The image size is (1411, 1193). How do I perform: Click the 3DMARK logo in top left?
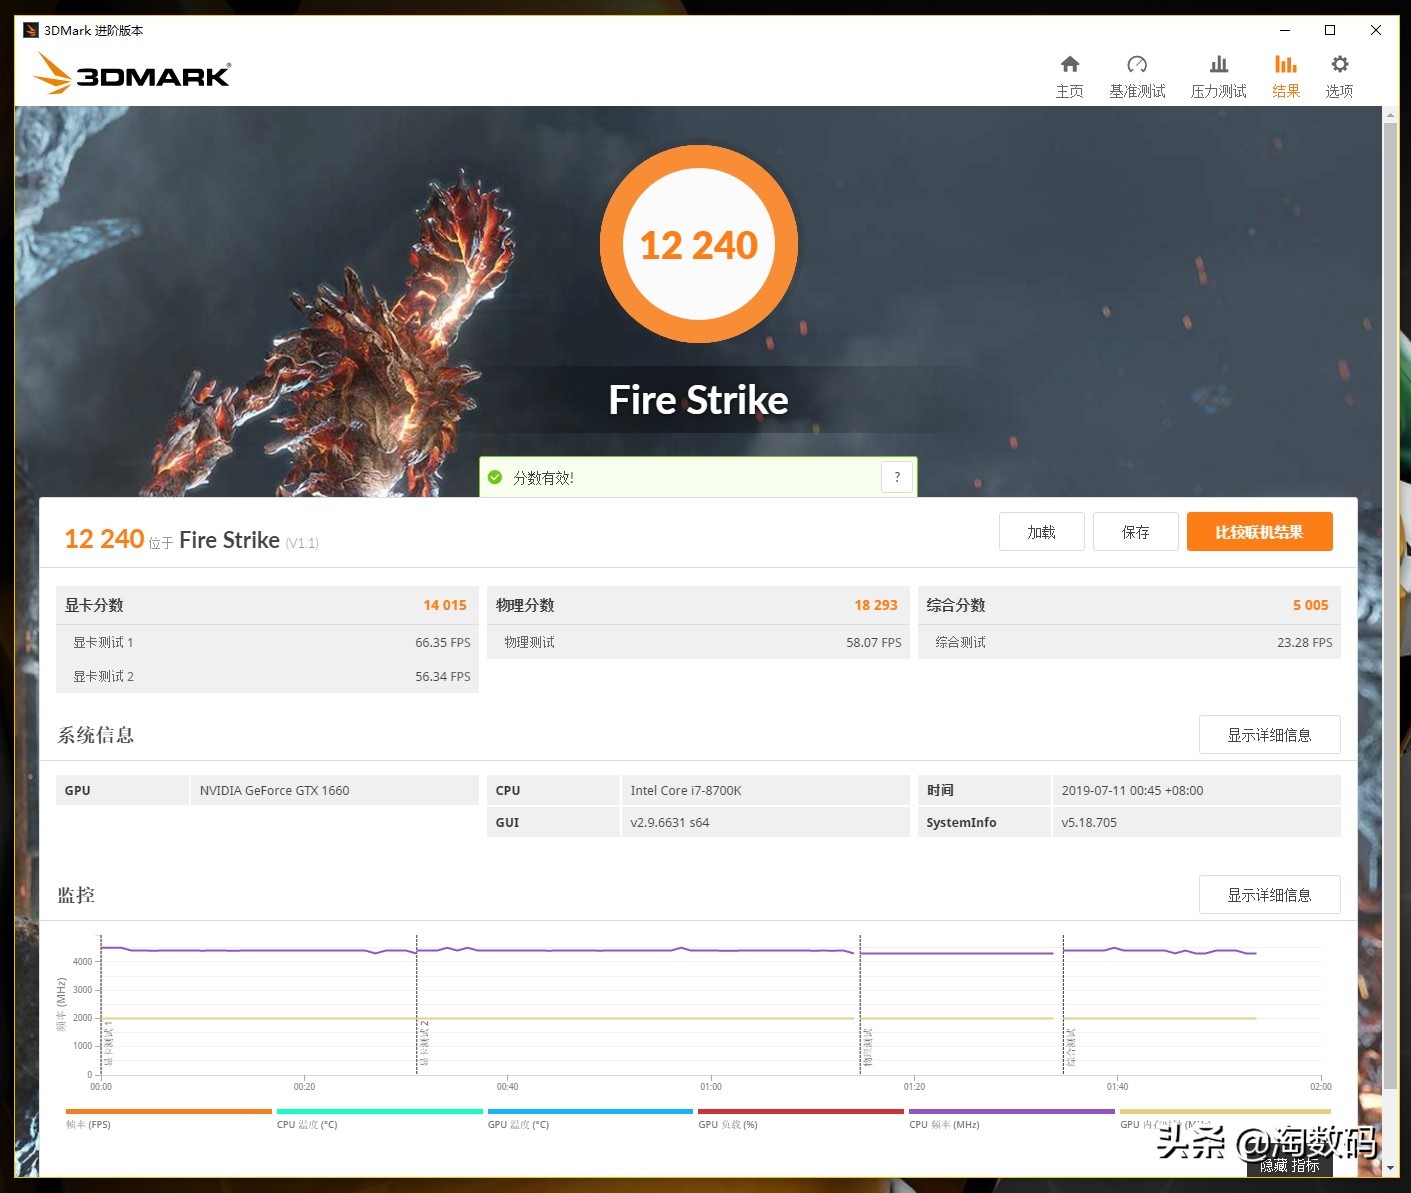tap(131, 73)
